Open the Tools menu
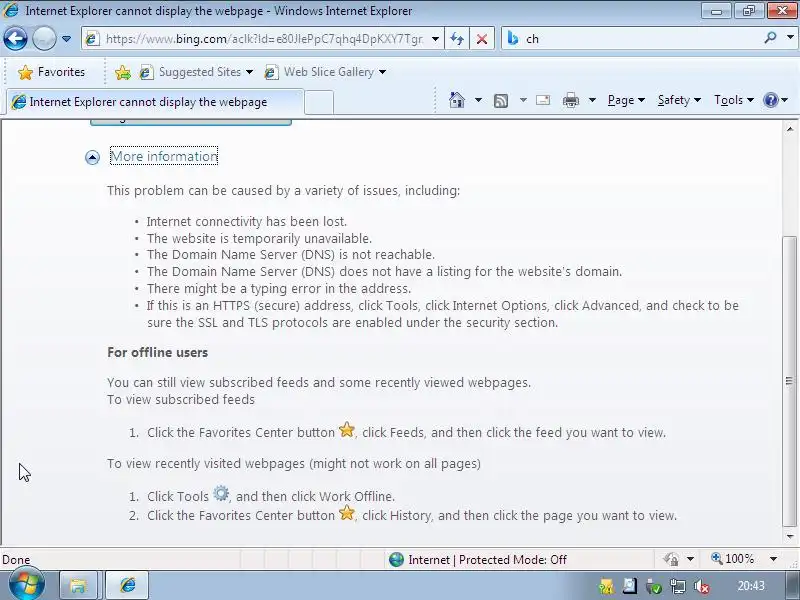 [x=734, y=100]
